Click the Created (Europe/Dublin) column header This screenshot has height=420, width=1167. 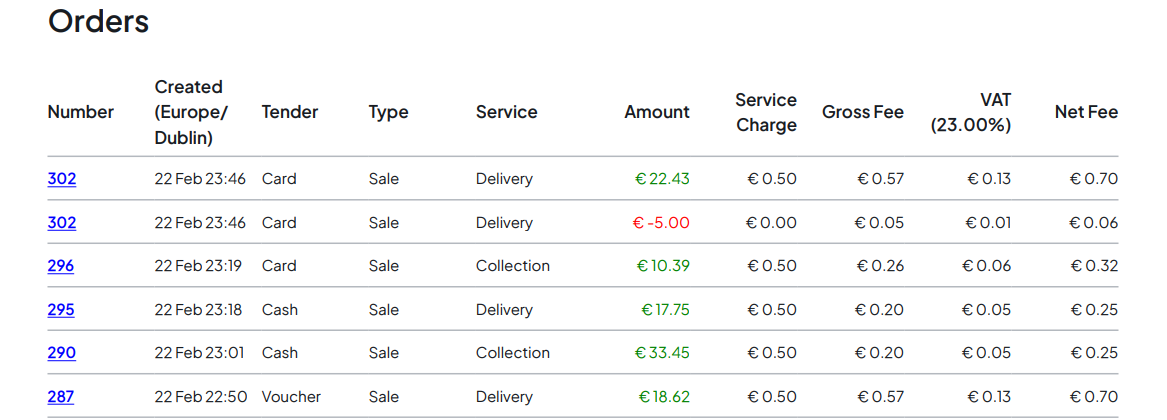pyautogui.click(x=191, y=112)
